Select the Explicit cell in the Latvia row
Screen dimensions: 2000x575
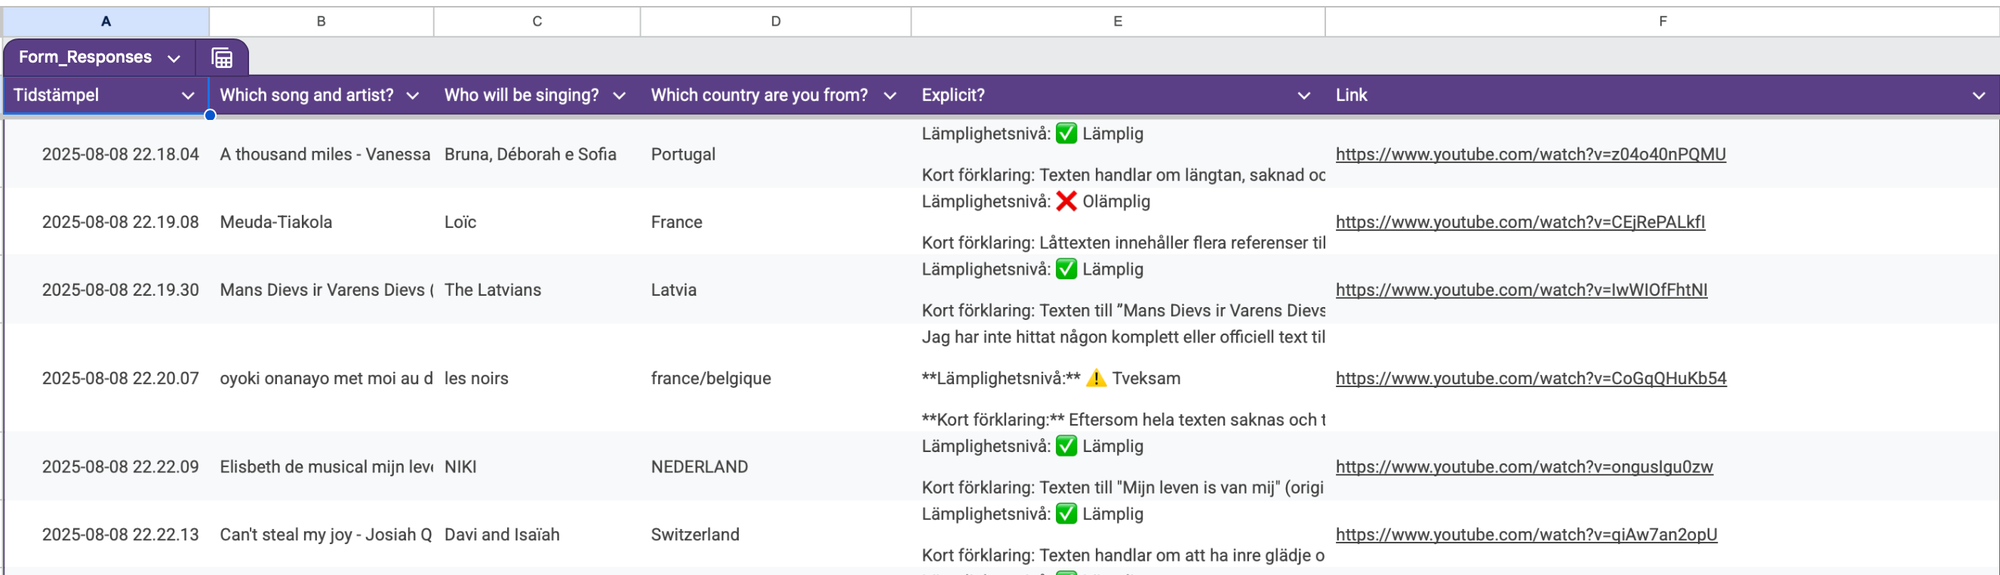(1118, 290)
